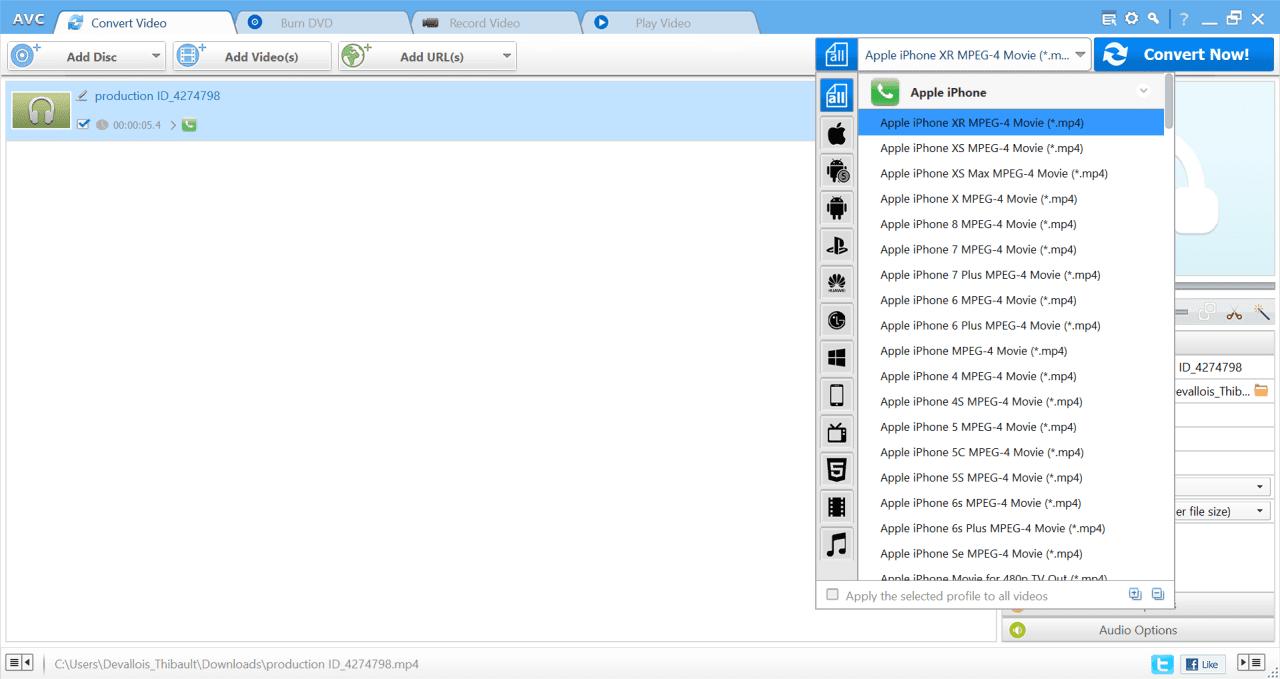
Task: Click the file path in status bar
Action: [x=236, y=663]
